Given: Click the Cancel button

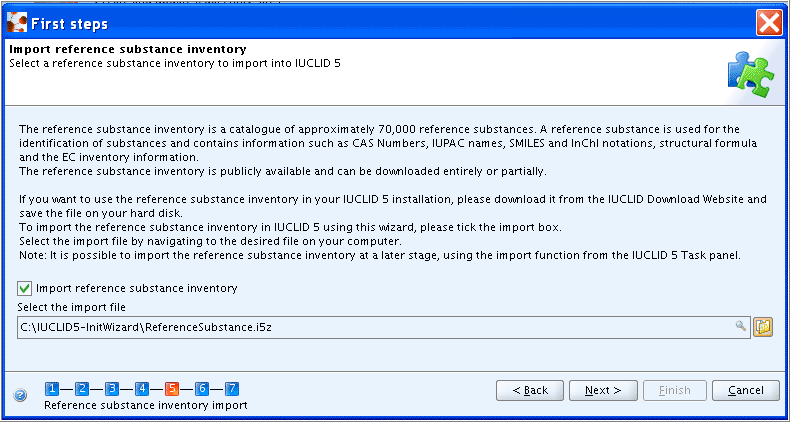Looking at the screenshot, I should [746, 390].
